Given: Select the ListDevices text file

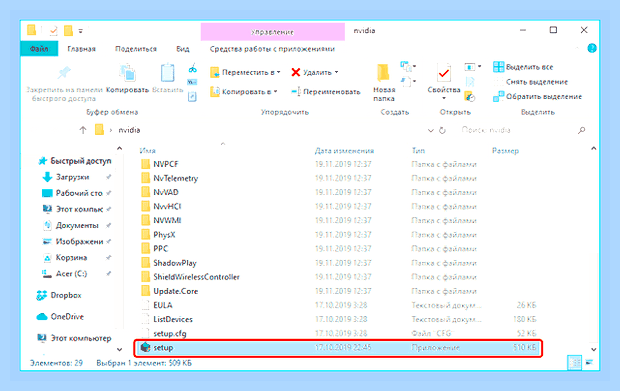Looking at the screenshot, I should [x=166, y=319].
